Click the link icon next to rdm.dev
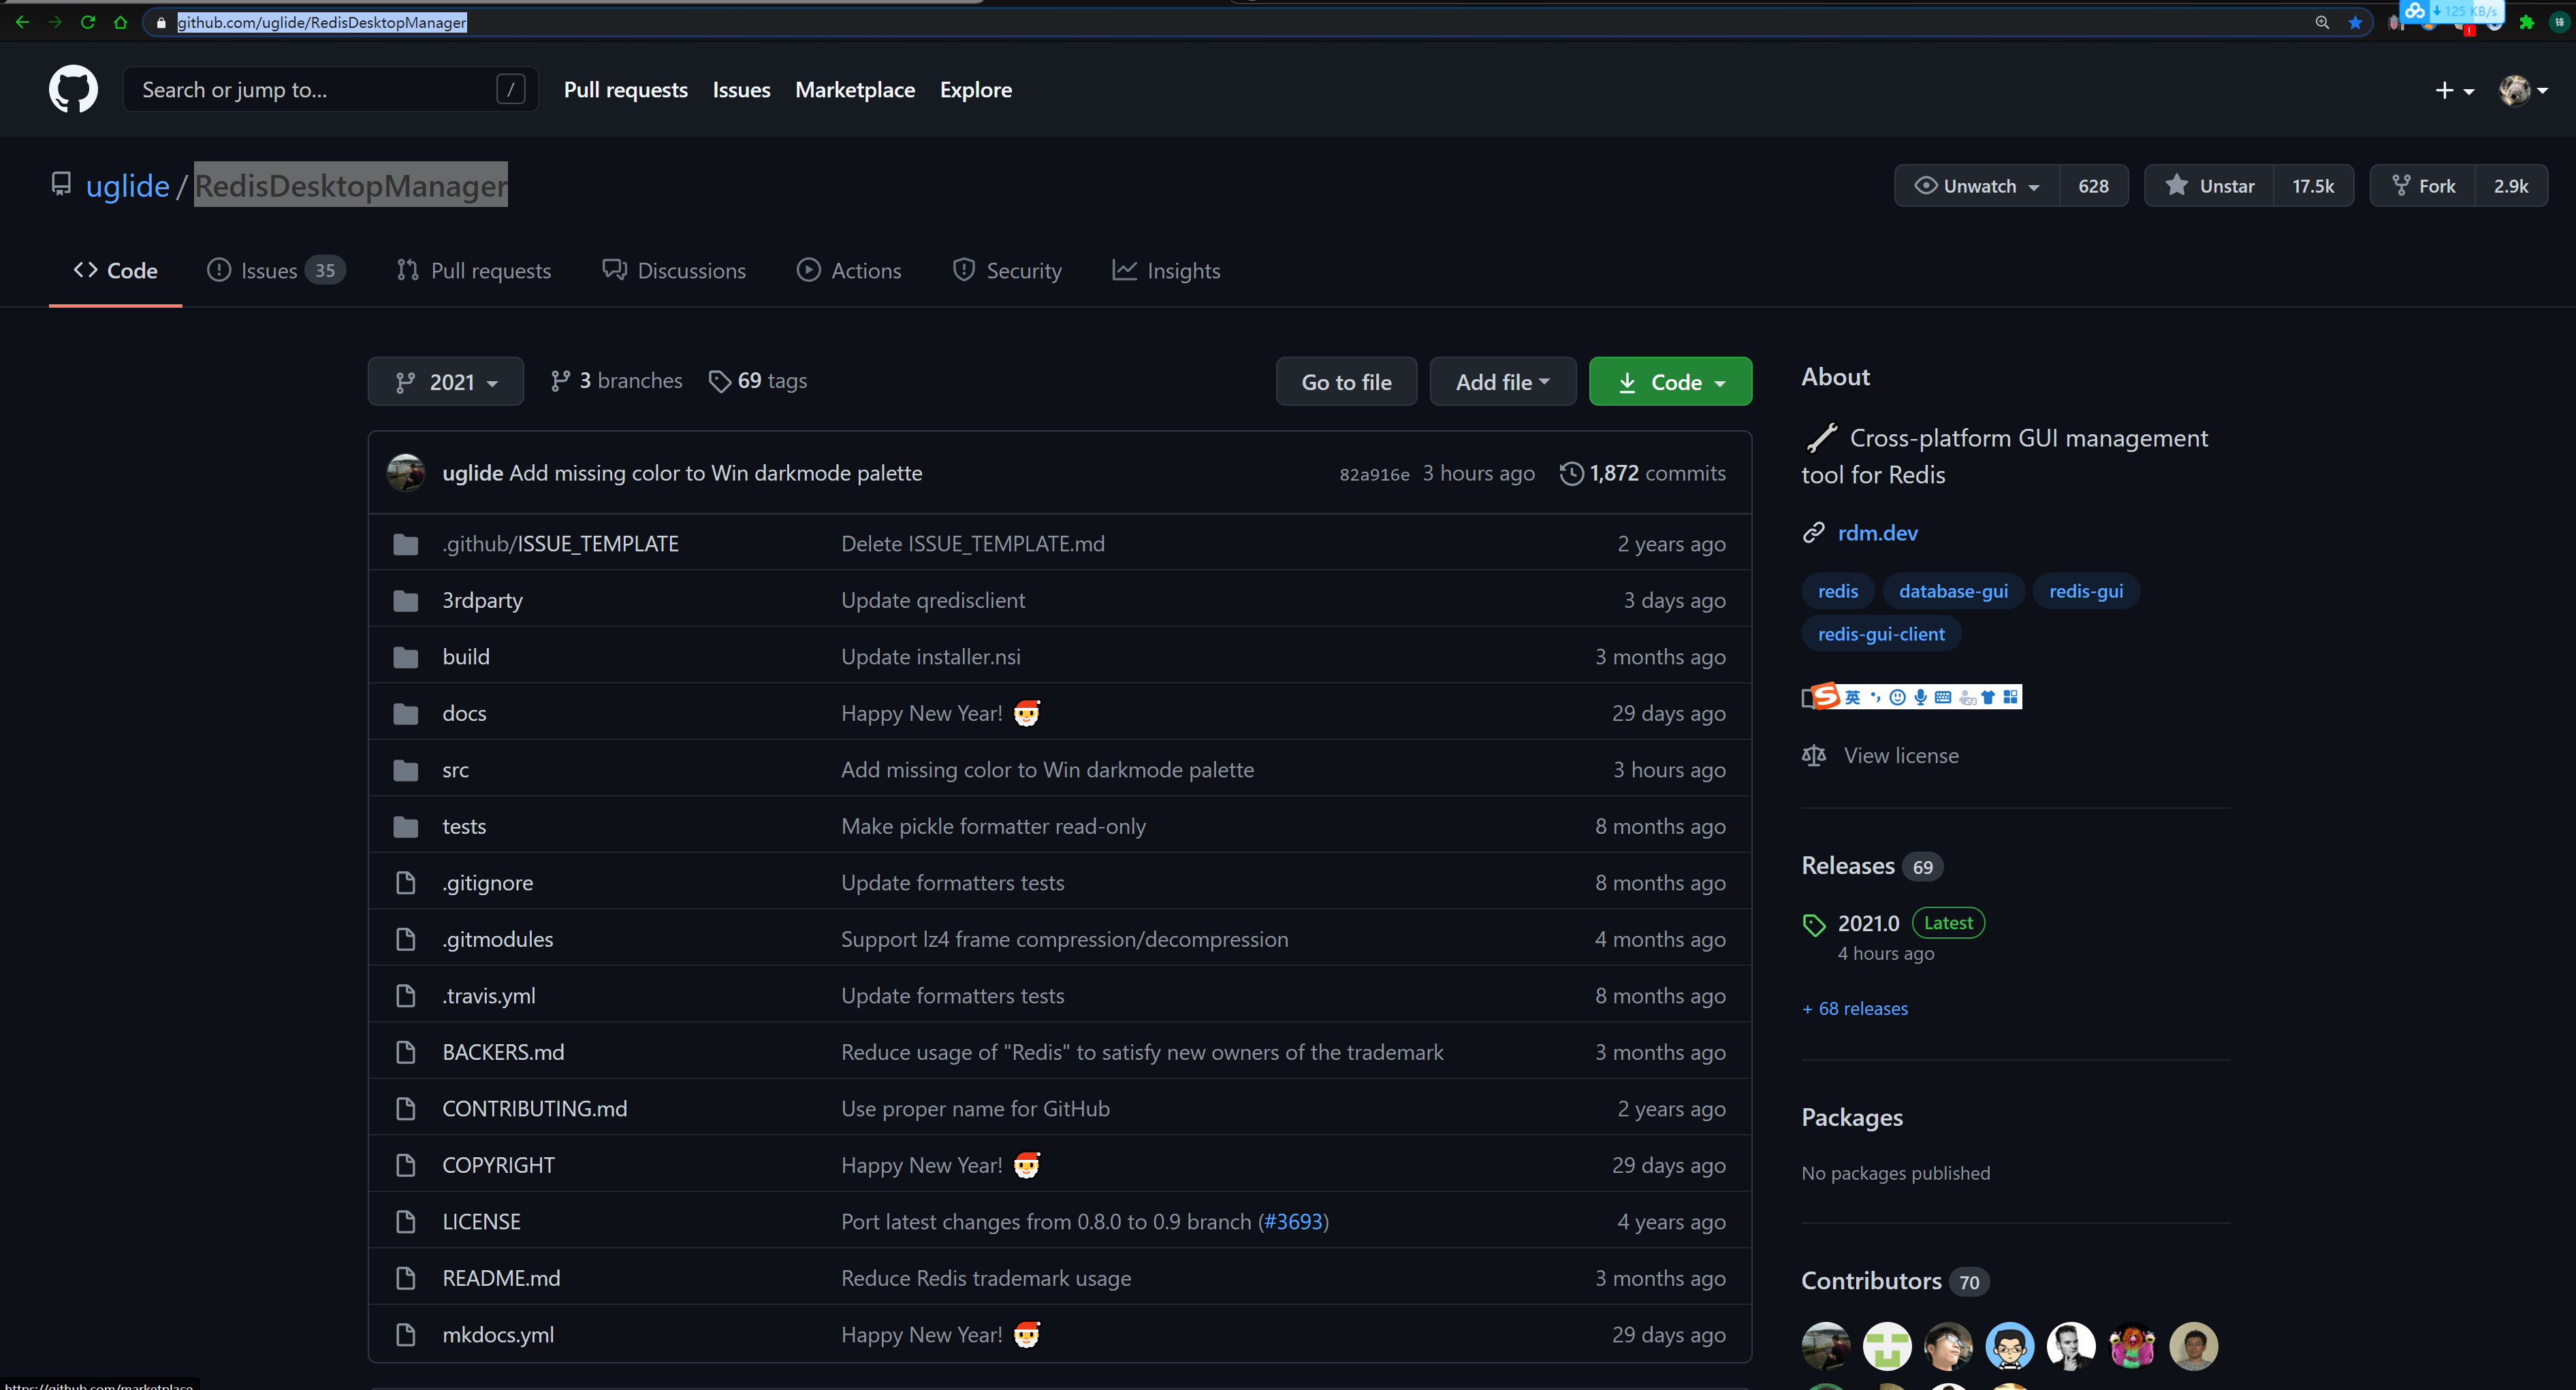 [1814, 533]
